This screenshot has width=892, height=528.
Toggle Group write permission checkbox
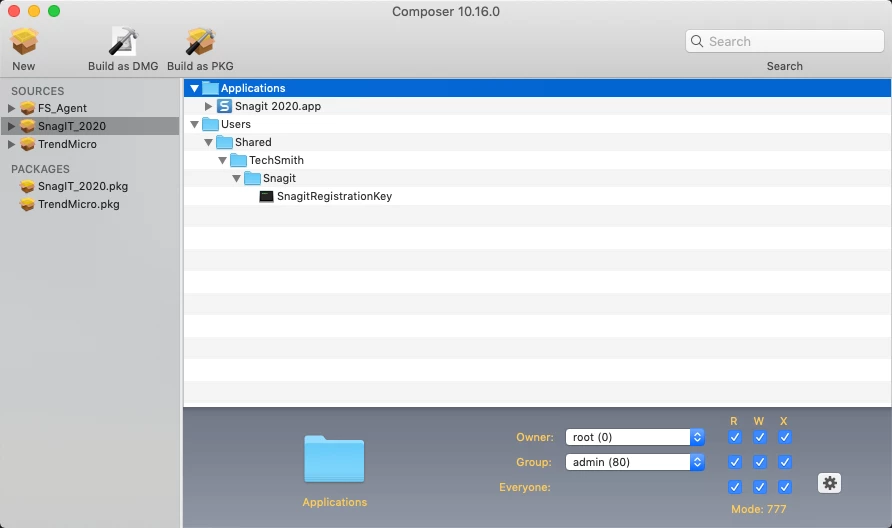759,462
